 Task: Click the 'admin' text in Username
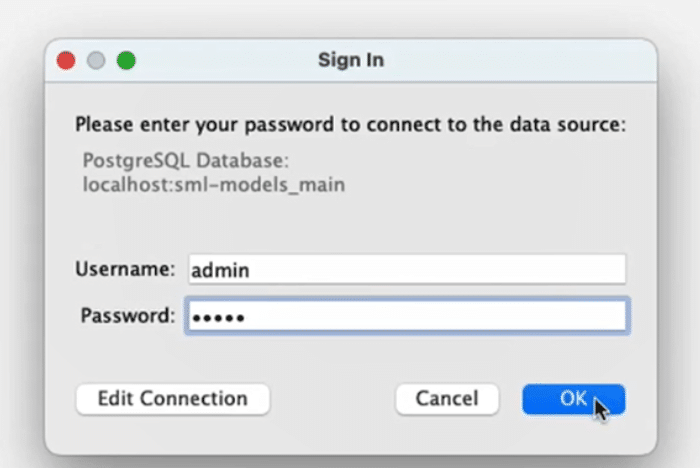220,270
